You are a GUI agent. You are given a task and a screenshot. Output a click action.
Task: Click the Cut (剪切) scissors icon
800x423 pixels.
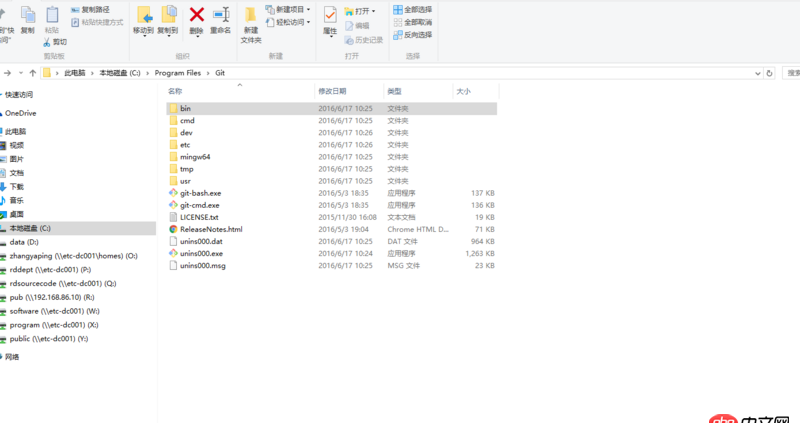pyautogui.click(x=47, y=42)
